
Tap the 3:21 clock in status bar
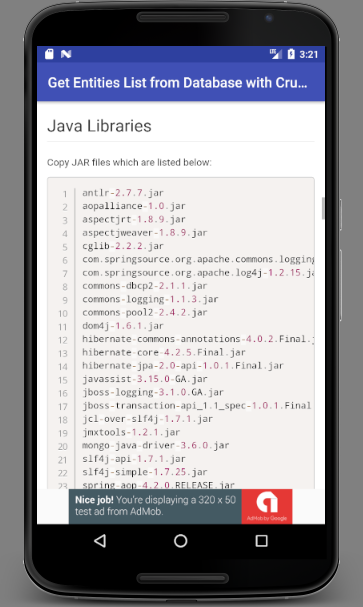click(x=308, y=54)
